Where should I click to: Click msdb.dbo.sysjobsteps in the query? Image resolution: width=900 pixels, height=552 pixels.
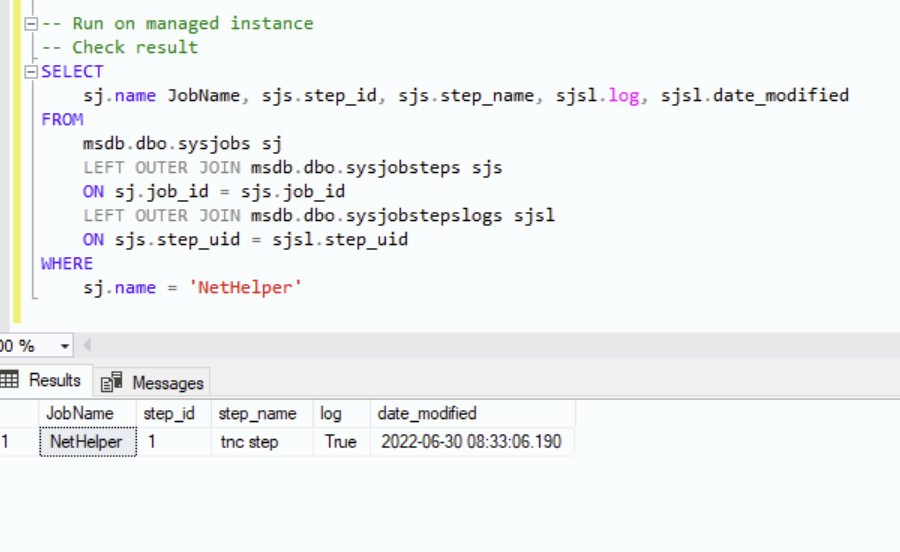point(355,168)
